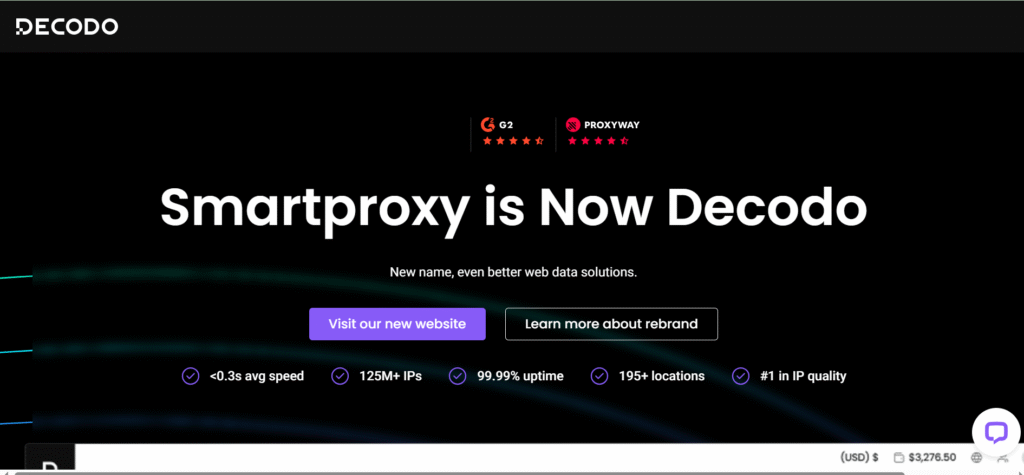This screenshot has width=1024, height=475.
Task: Click checkmark icon beside 195+ locations
Action: pyautogui.click(x=600, y=376)
